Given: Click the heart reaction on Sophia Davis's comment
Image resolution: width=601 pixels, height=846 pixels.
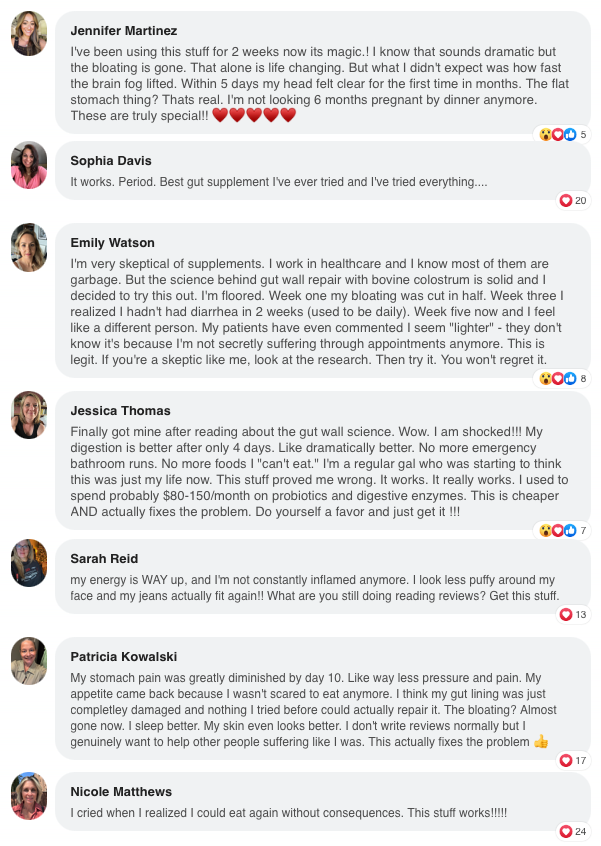Looking at the screenshot, I should pyautogui.click(x=566, y=200).
